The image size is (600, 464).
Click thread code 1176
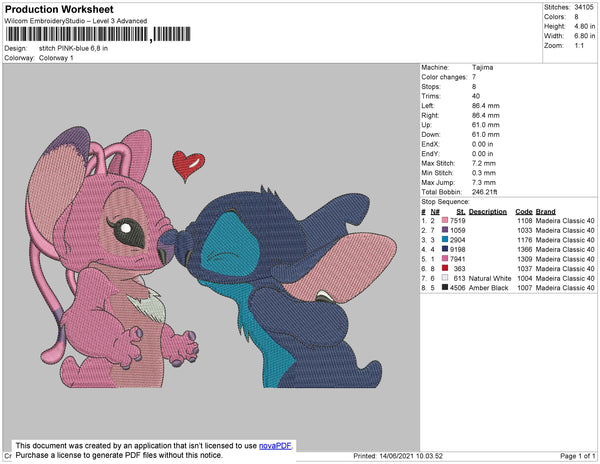click(x=525, y=240)
